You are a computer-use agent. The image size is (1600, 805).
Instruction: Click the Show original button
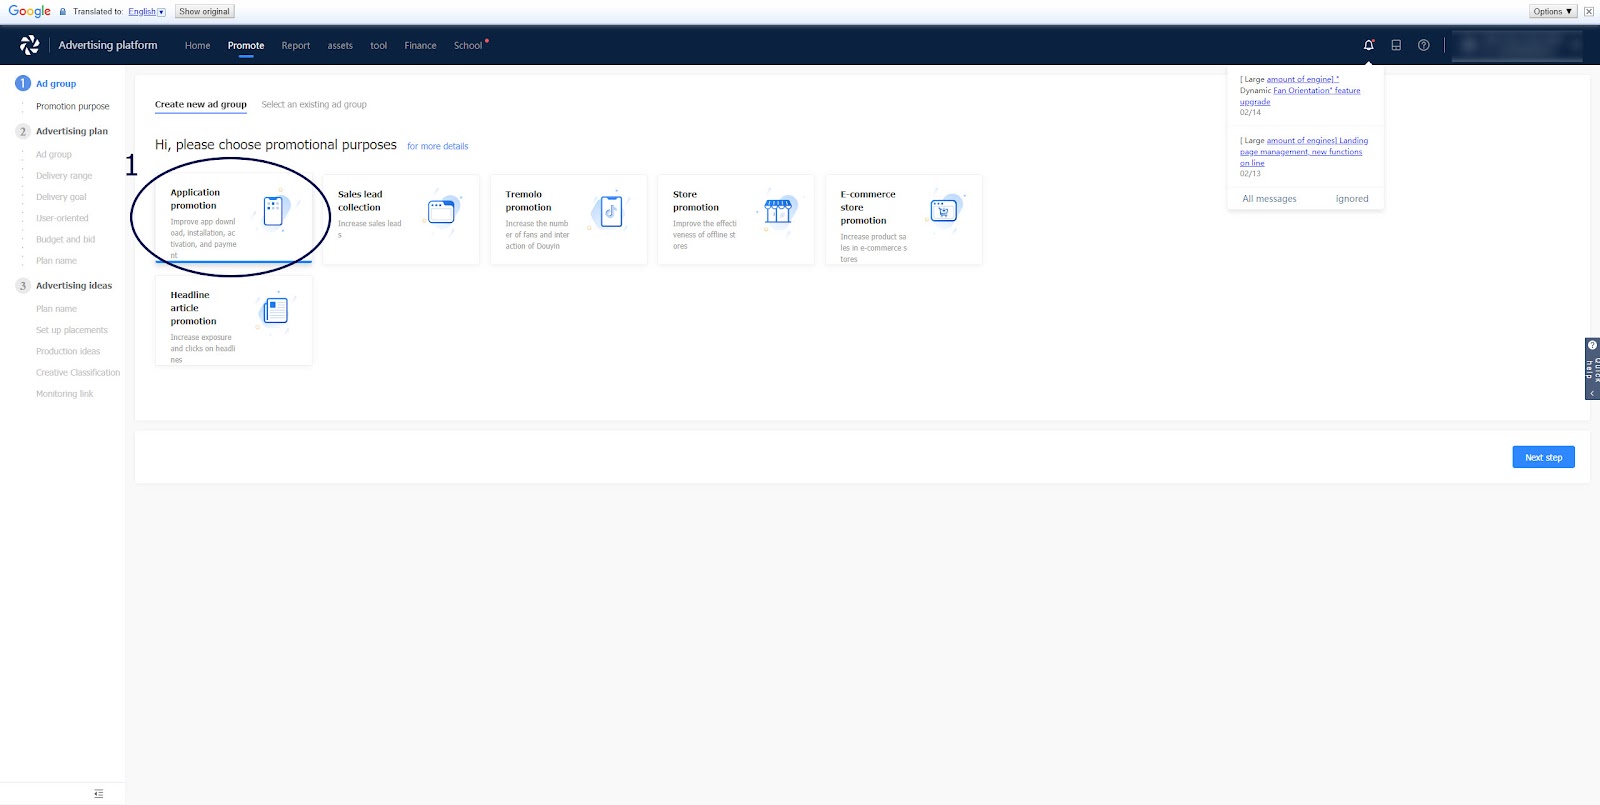click(204, 11)
